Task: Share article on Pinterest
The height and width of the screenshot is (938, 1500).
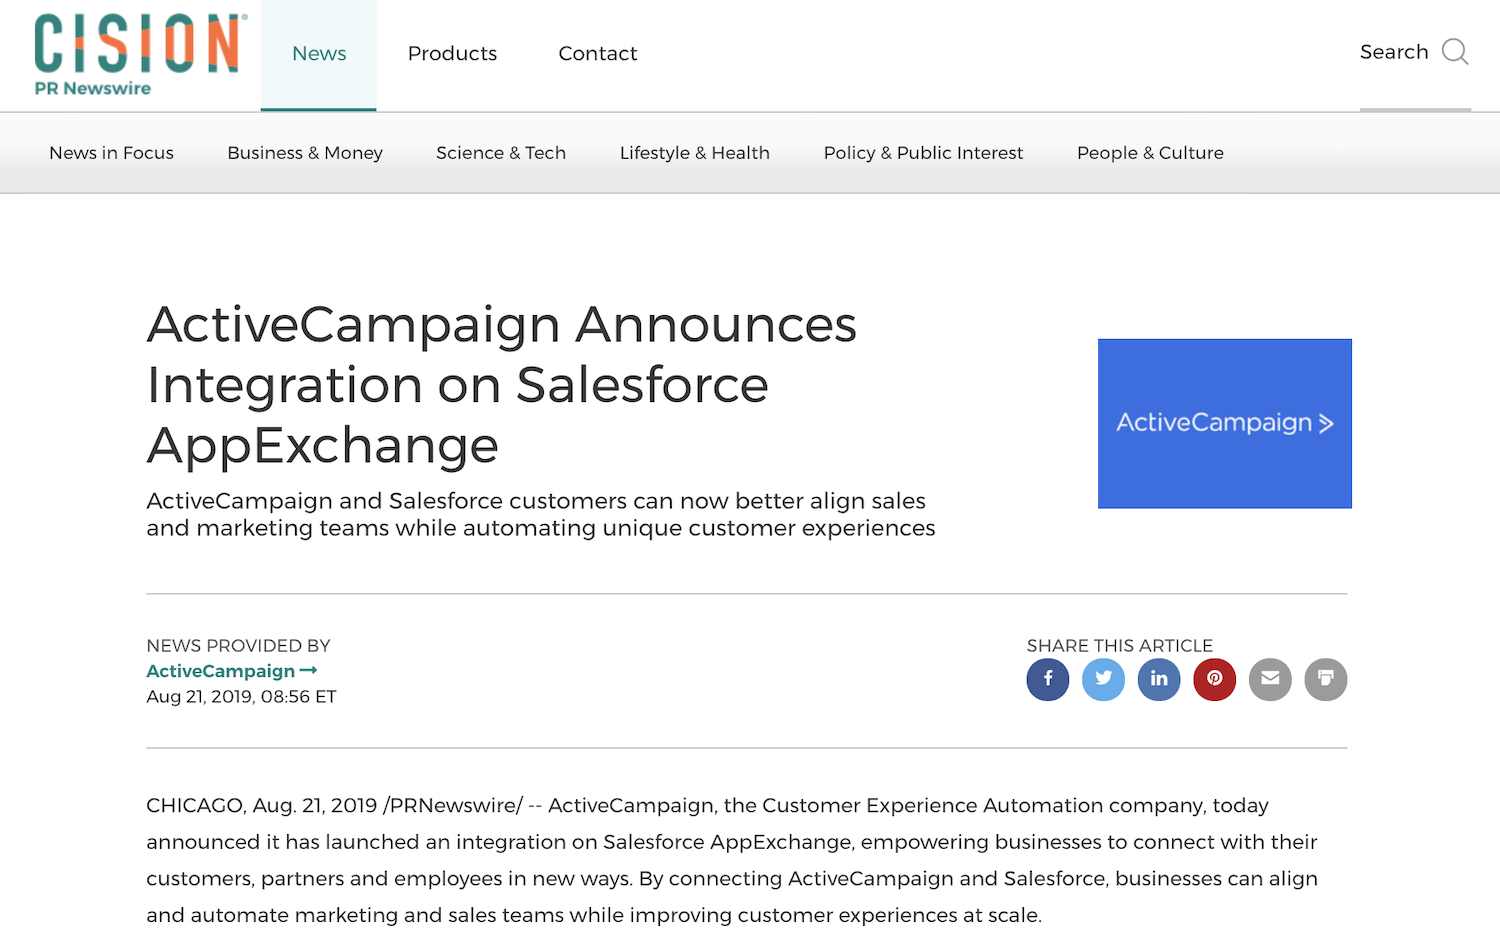Action: (1215, 679)
